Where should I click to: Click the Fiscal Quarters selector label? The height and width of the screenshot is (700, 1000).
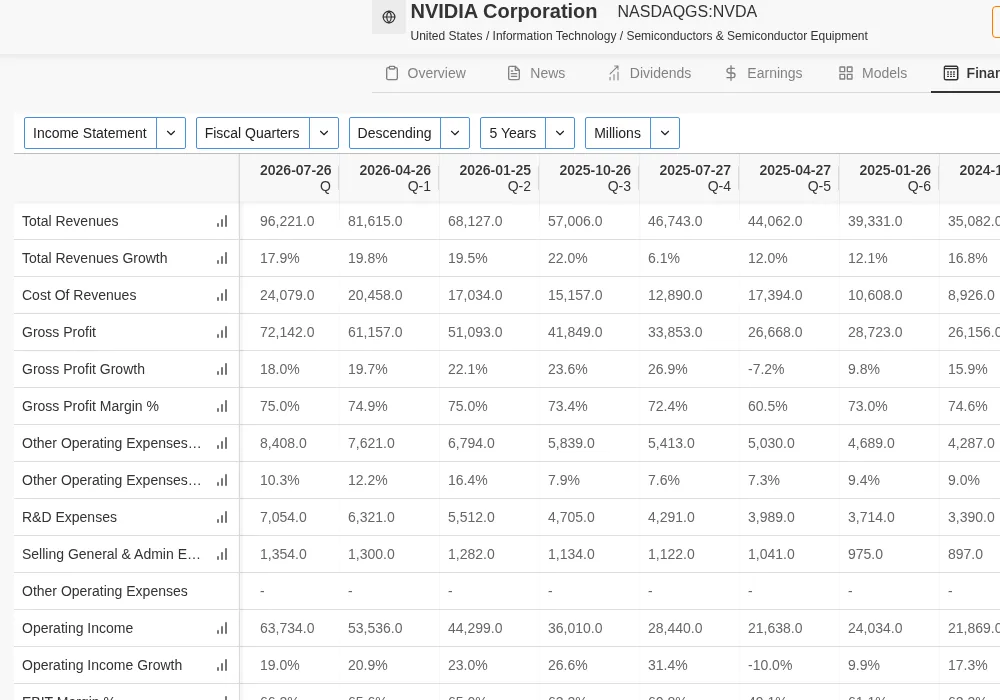coord(253,133)
